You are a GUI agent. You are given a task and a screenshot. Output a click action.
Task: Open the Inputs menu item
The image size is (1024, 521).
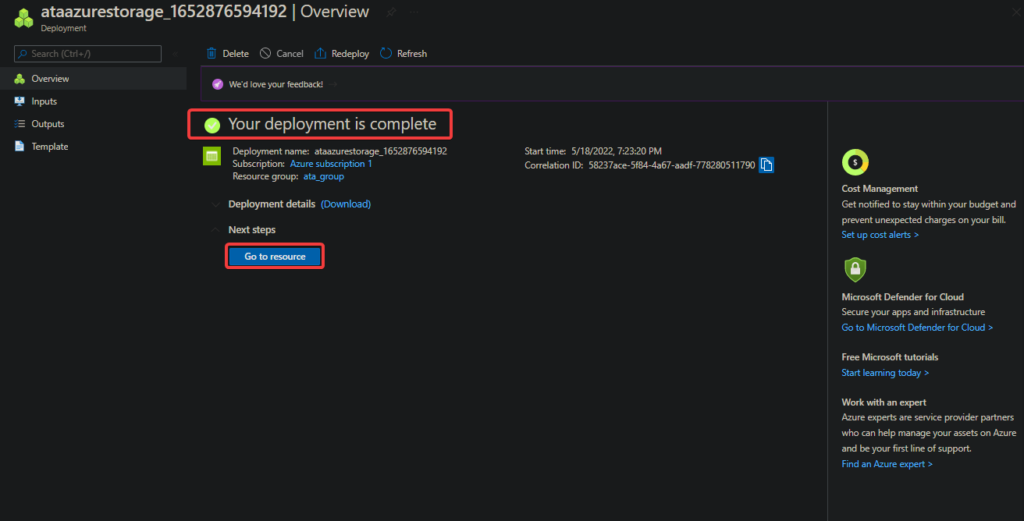pos(44,101)
